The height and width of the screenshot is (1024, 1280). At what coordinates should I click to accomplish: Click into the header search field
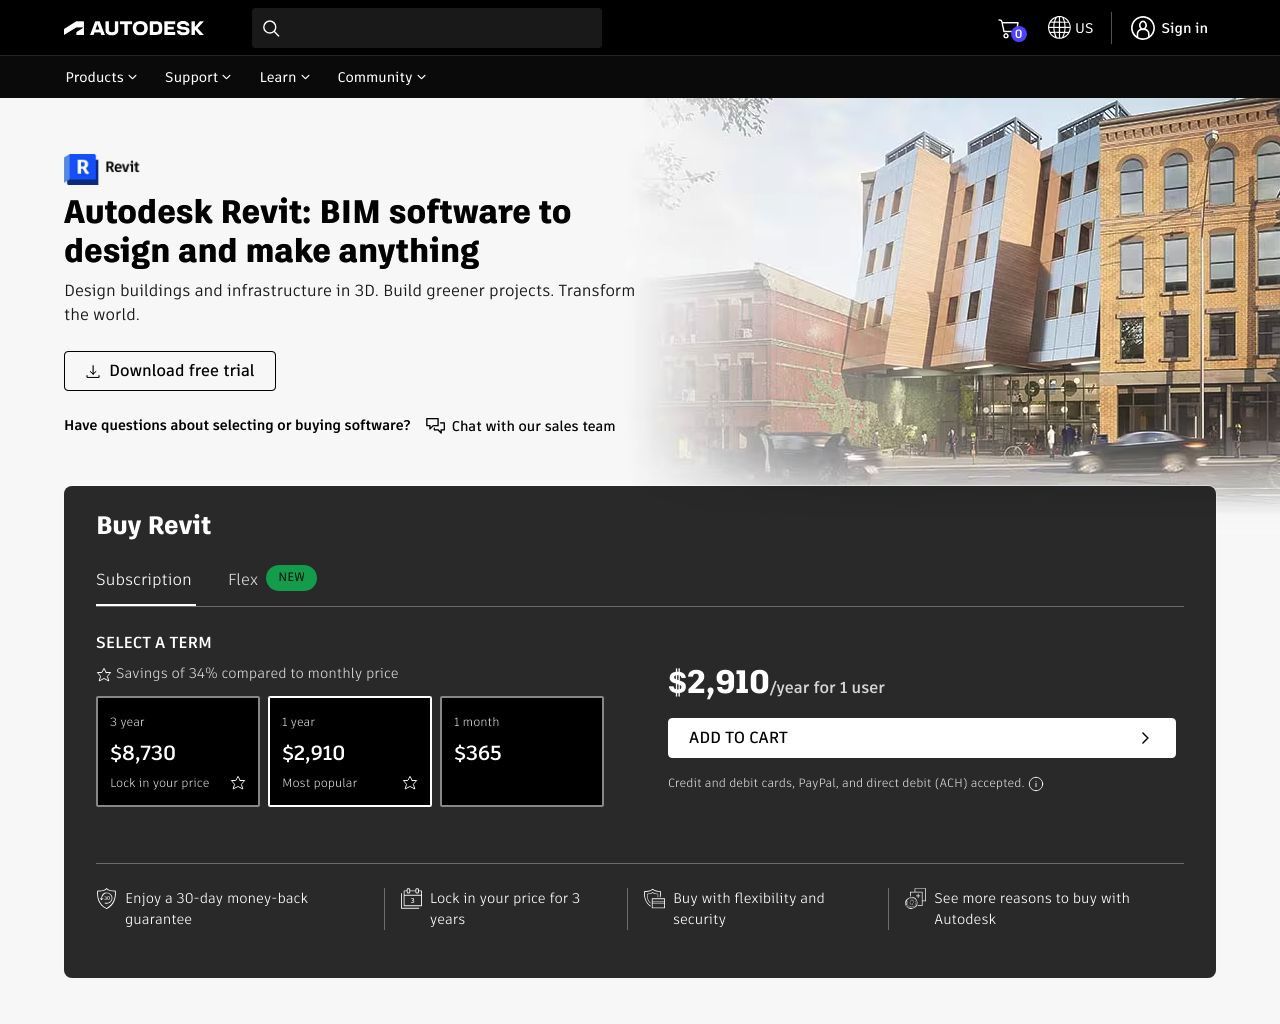(x=440, y=28)
